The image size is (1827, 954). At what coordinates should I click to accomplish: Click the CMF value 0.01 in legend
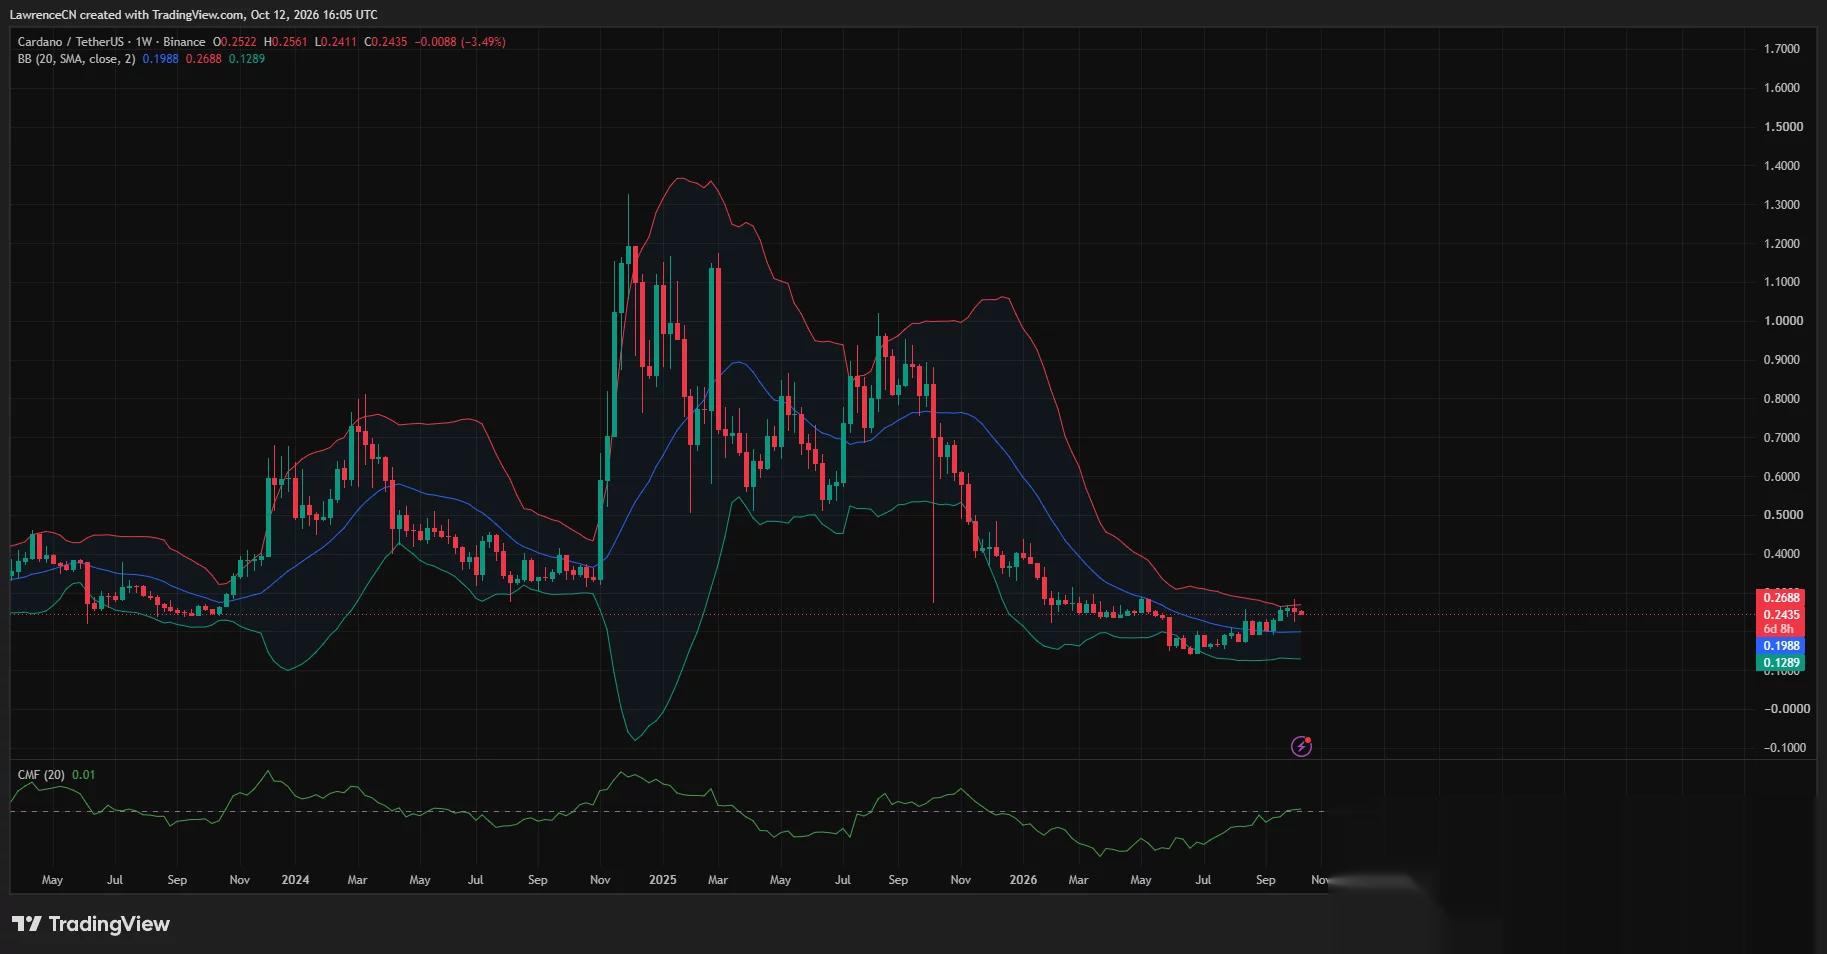pyautogui.click(x=84, y=775)
